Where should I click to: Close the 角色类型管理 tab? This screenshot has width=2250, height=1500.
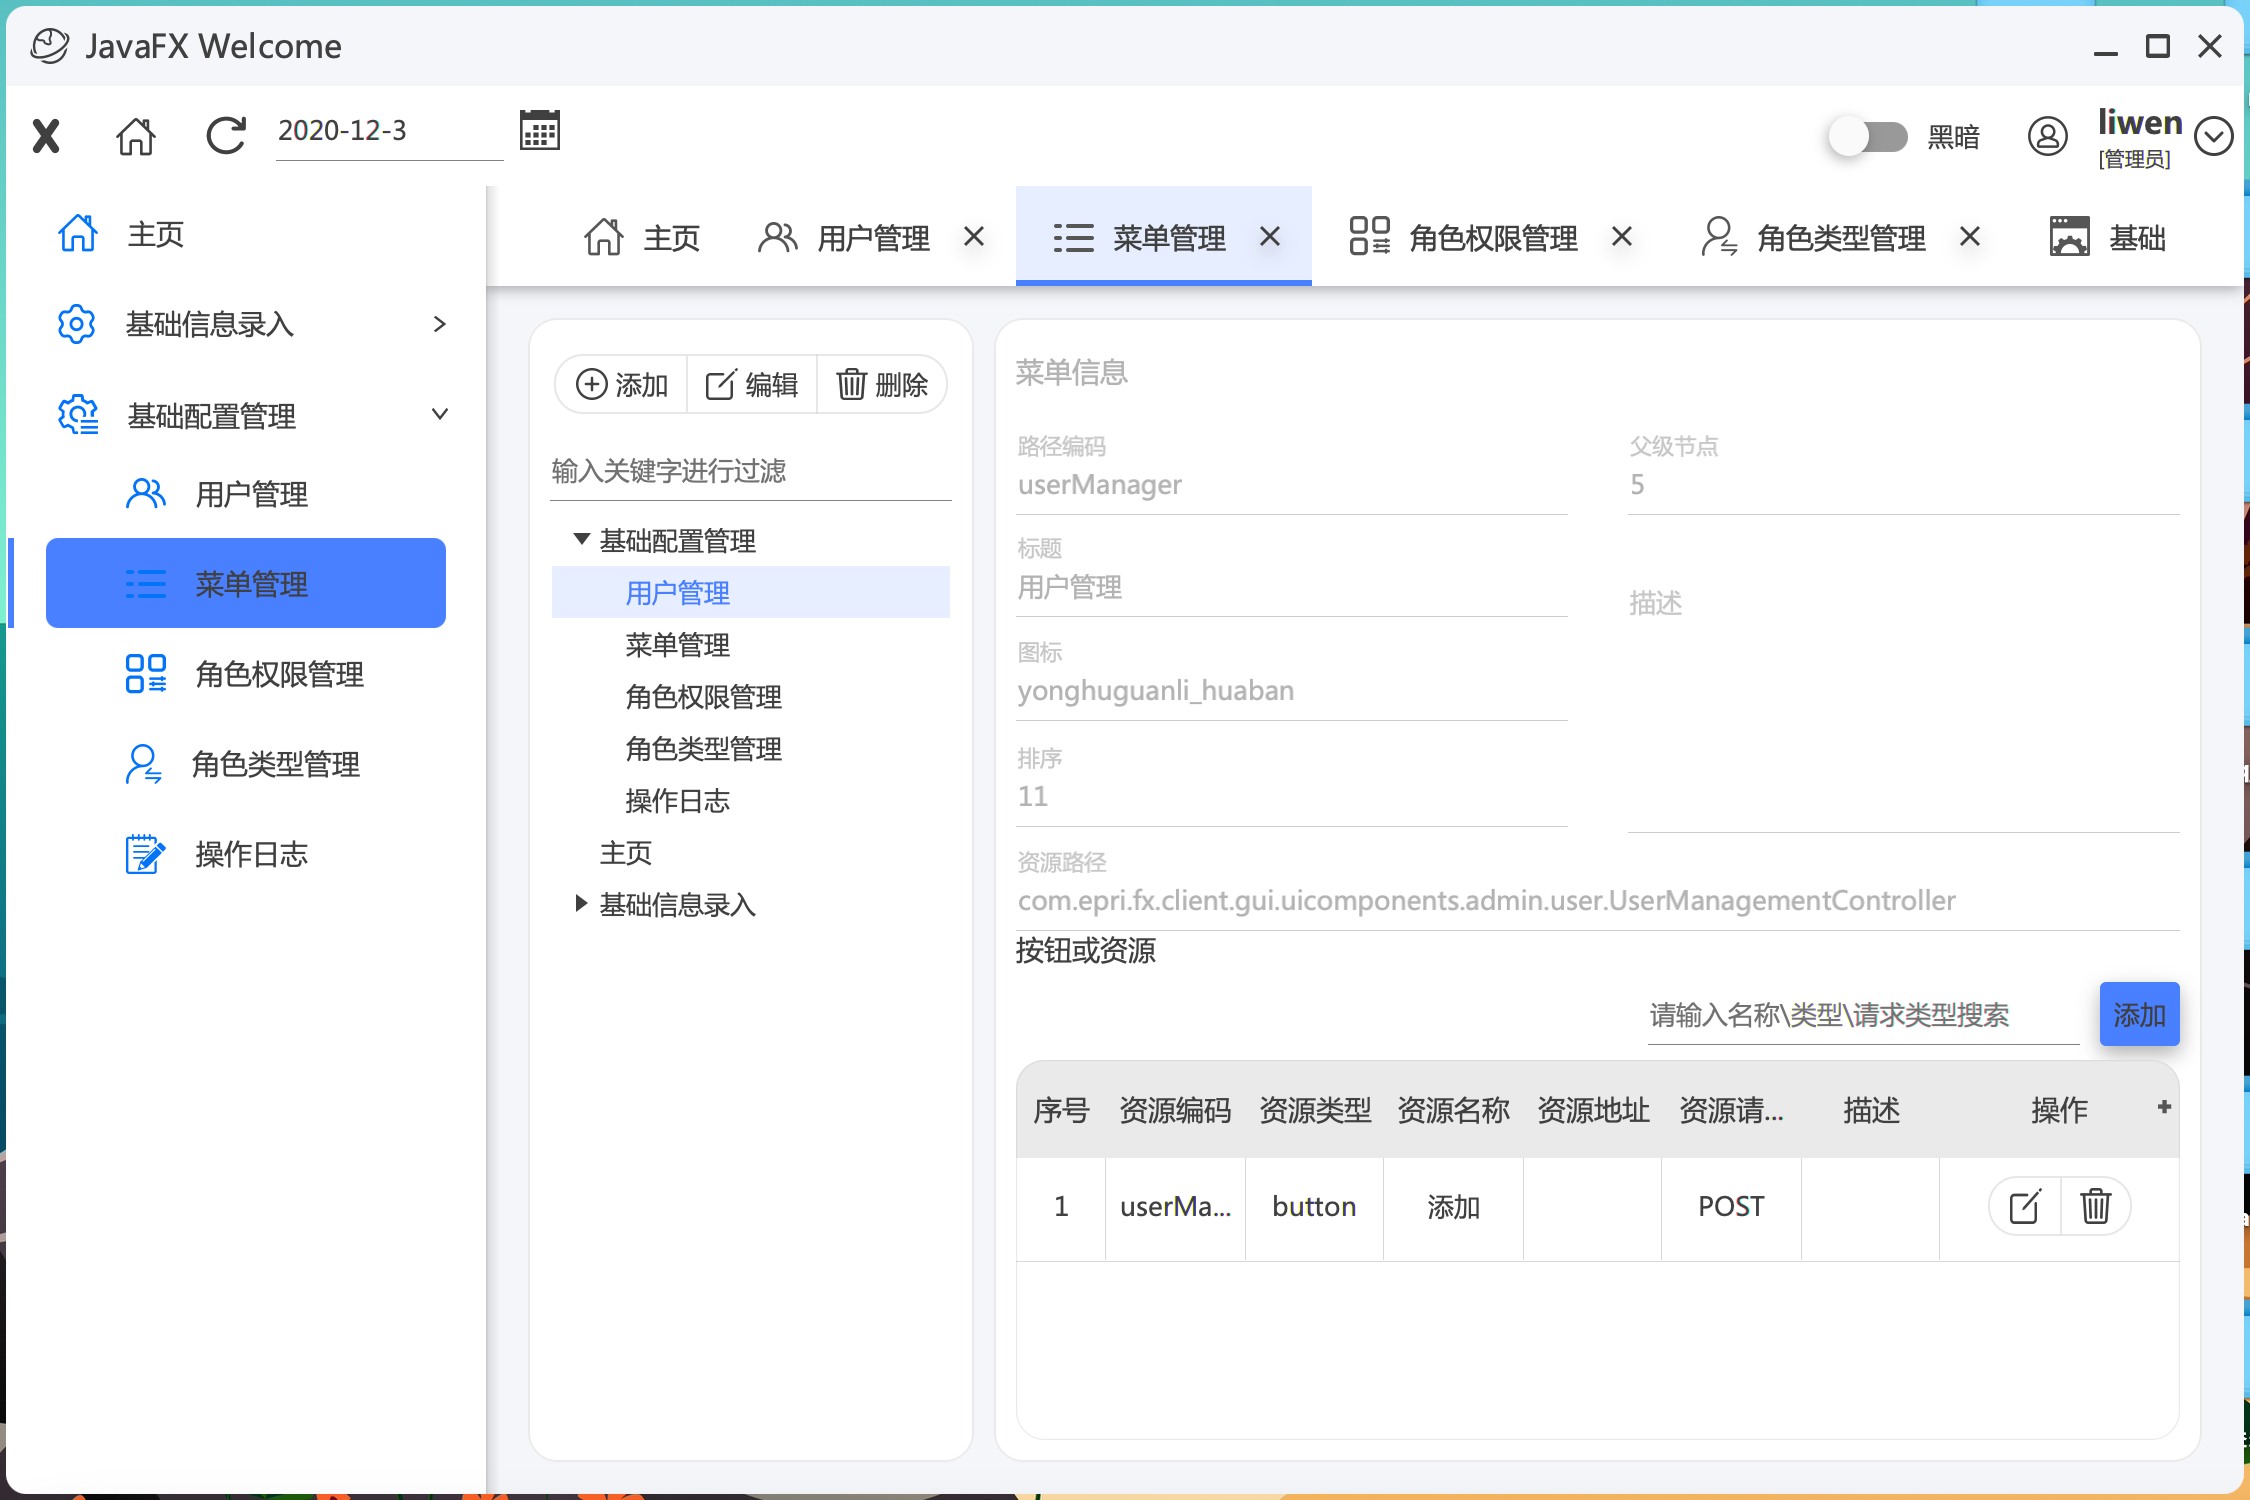[1970, 237]
